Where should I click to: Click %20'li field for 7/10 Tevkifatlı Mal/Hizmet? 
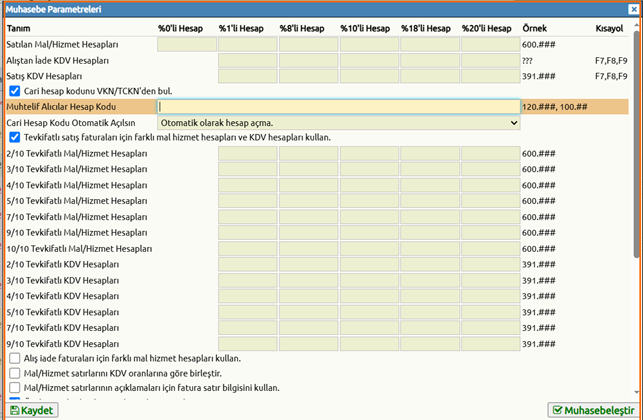pos(490,217)
